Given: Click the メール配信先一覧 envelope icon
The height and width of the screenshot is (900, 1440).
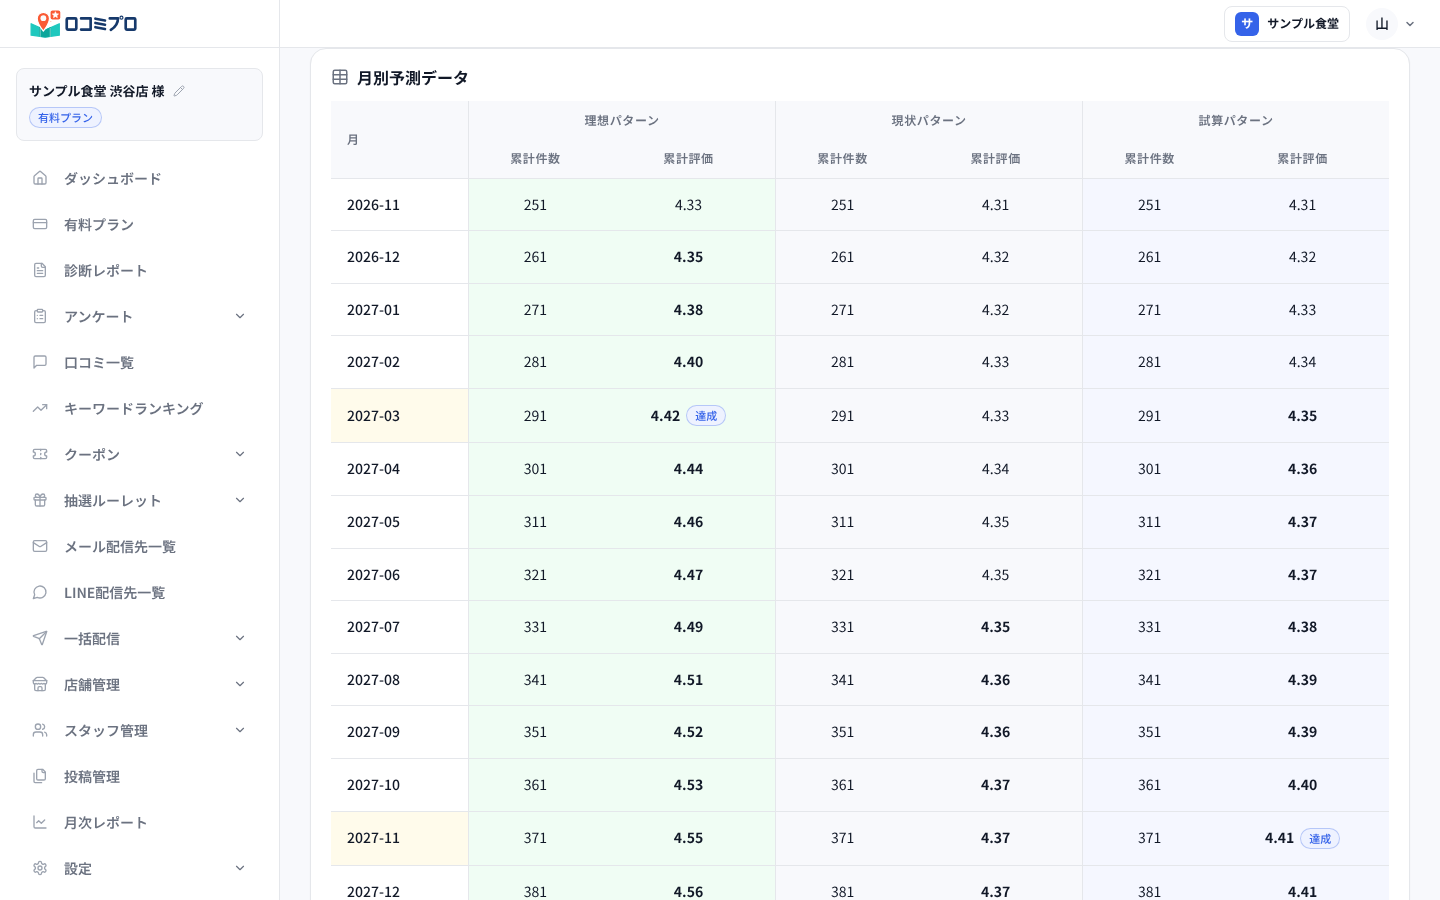Looking at the screenshot, I should pos(40,546).
